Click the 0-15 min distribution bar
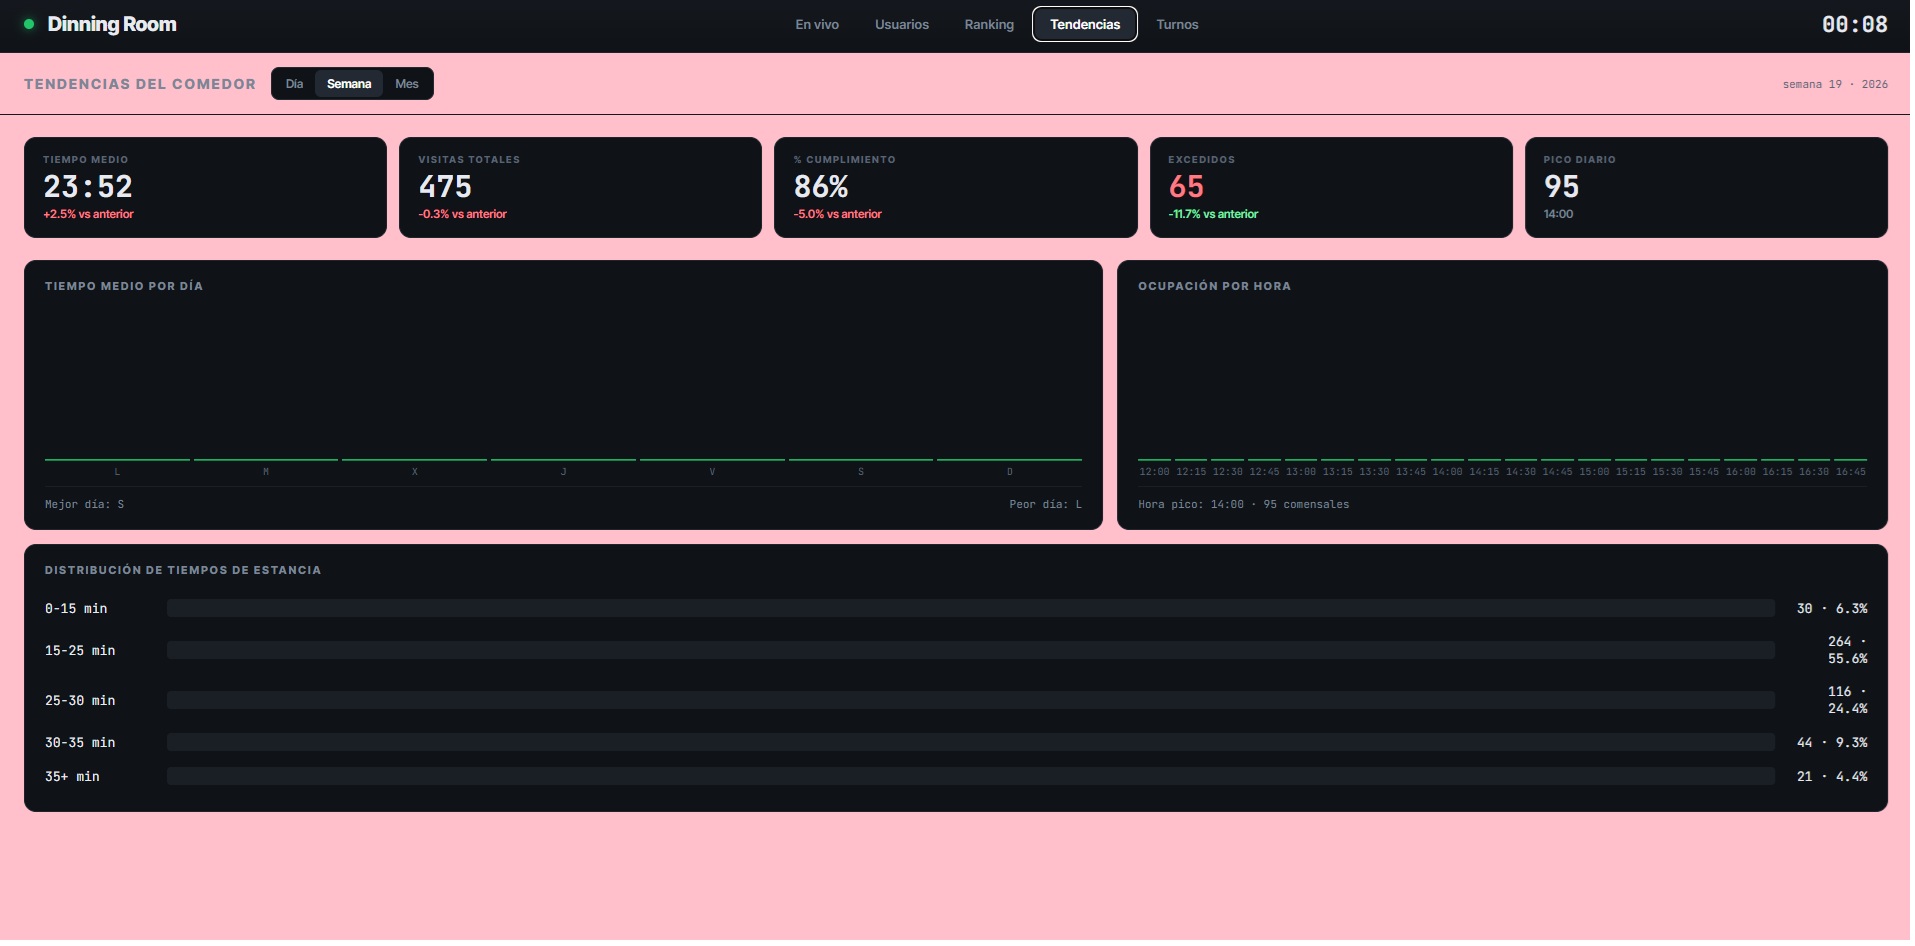Image resolution: width=1915 pixels, height=946 pixels. (x=973, y=609)
